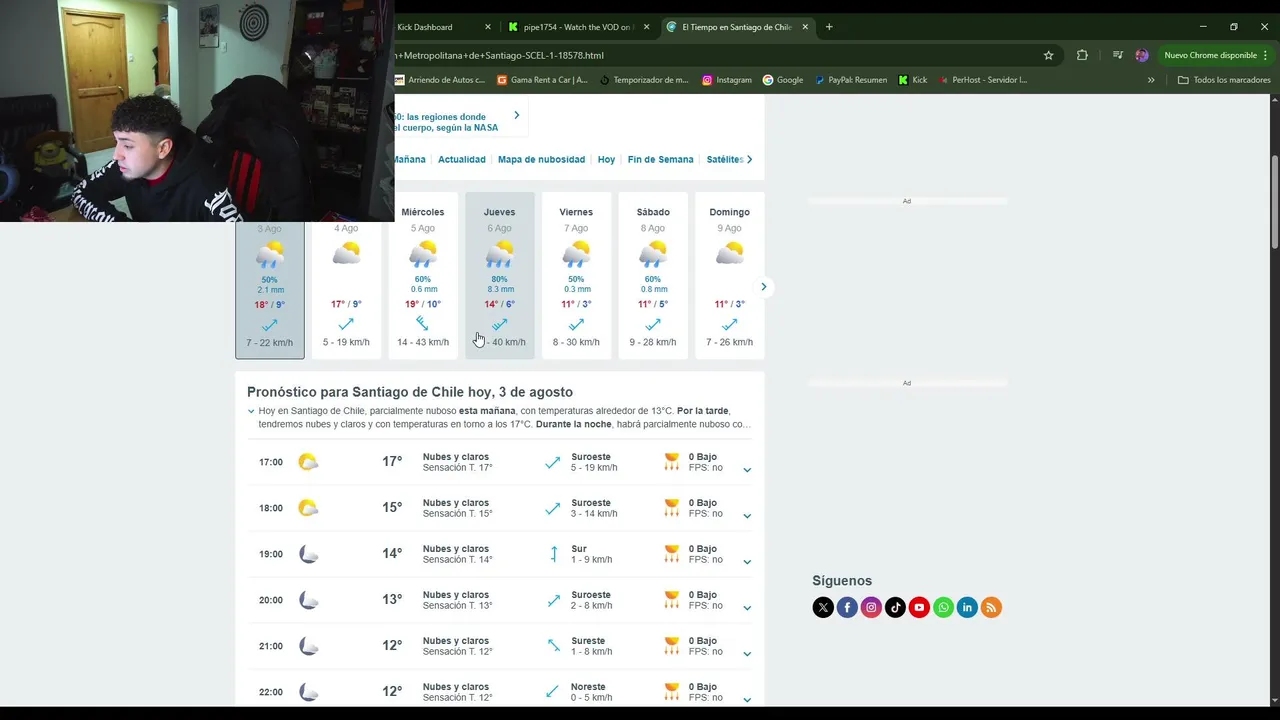Viewport: 1280px width, 720px height.
Task: Bookmark this page with the star icon
Action: tap(1048, 55)
